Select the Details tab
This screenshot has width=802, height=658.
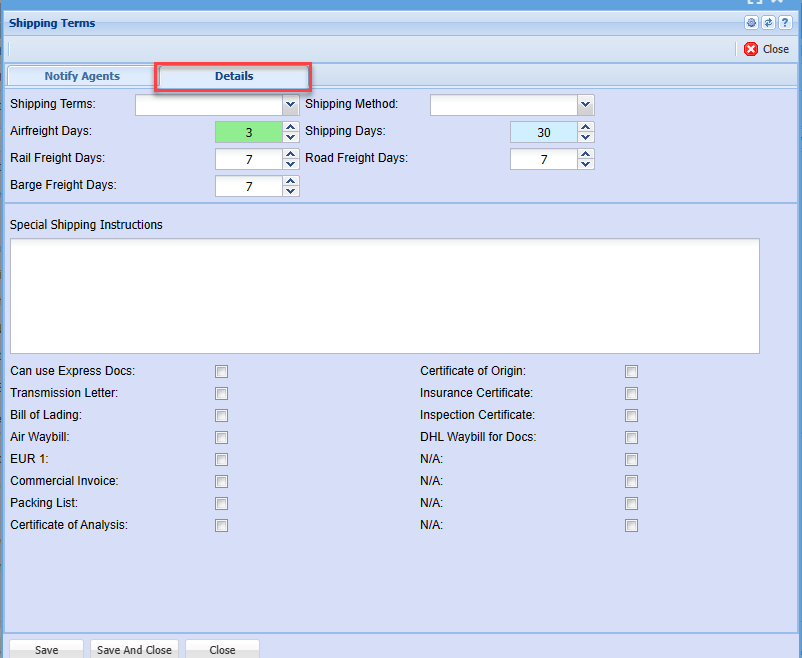coord(234,76)
